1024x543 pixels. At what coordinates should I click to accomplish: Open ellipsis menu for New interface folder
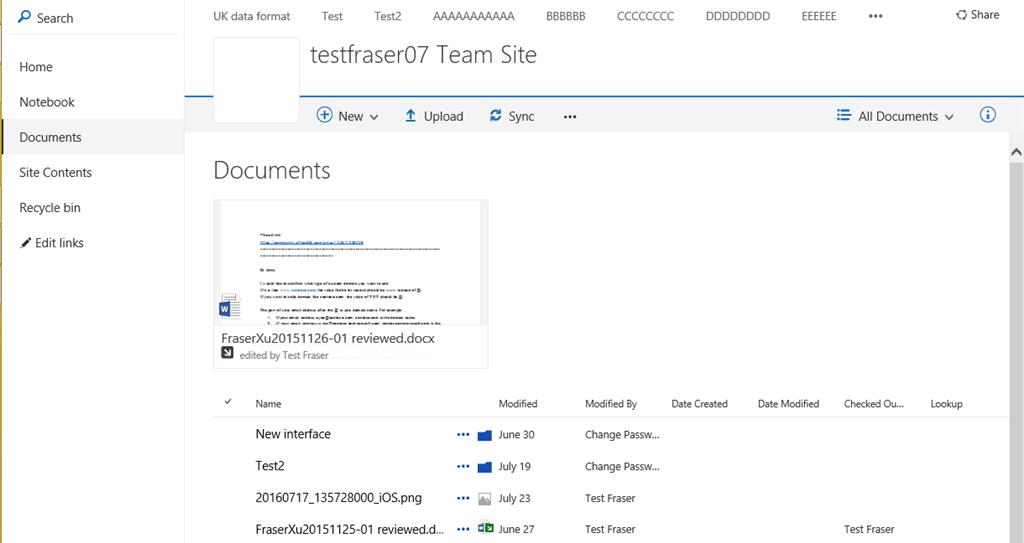[x=463, y=435]
